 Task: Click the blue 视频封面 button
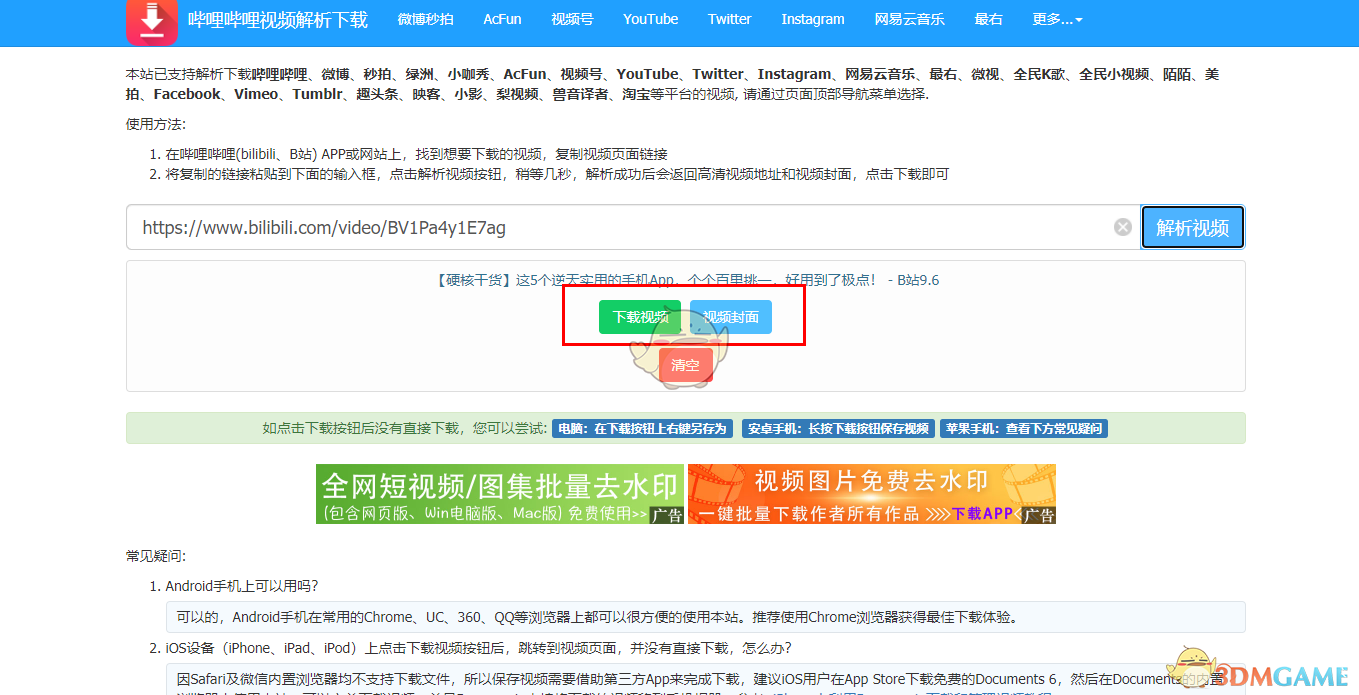click(730, 317)
